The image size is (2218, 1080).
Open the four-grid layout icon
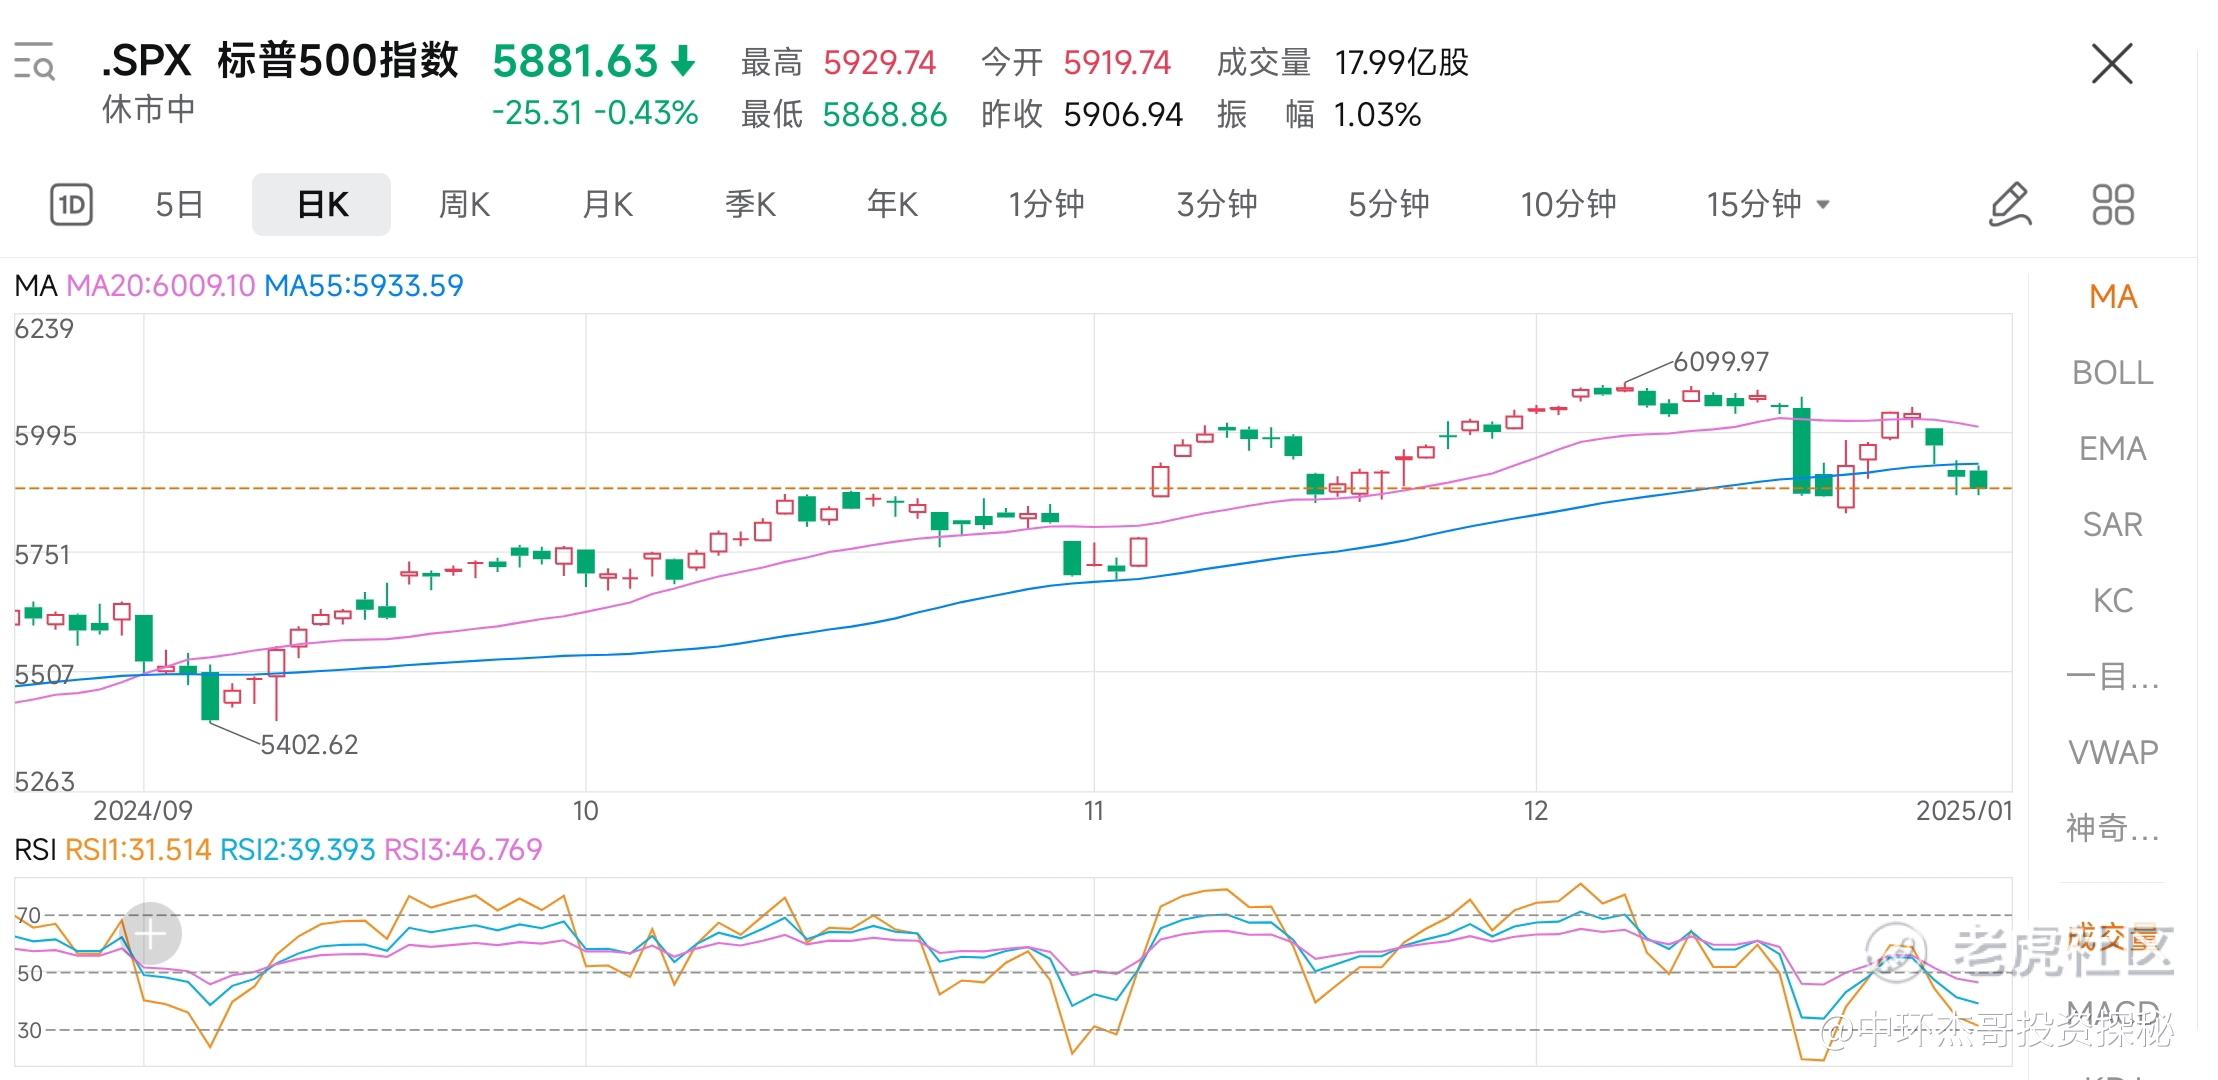pos(2113,204)
